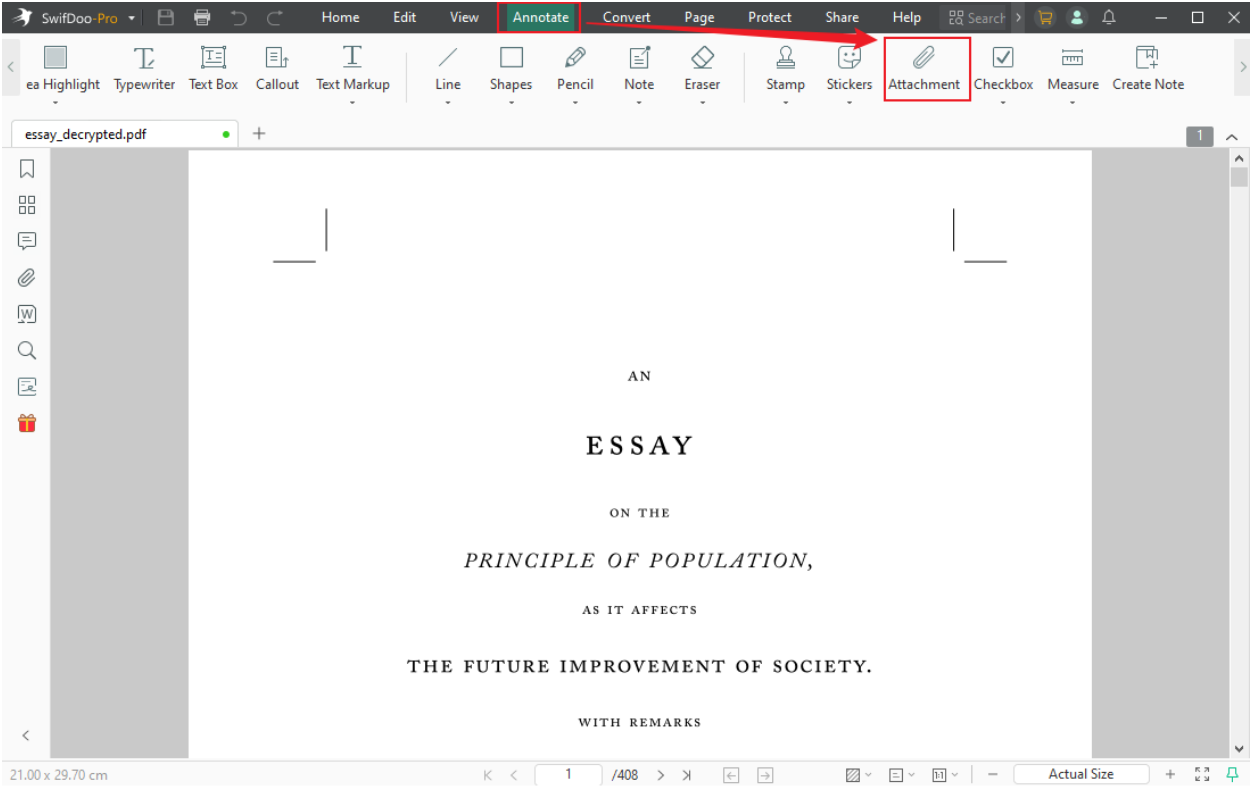Toggle the green pin at bottom right
Viewport: 1252px width, 792px height.
click(1232, 774)
